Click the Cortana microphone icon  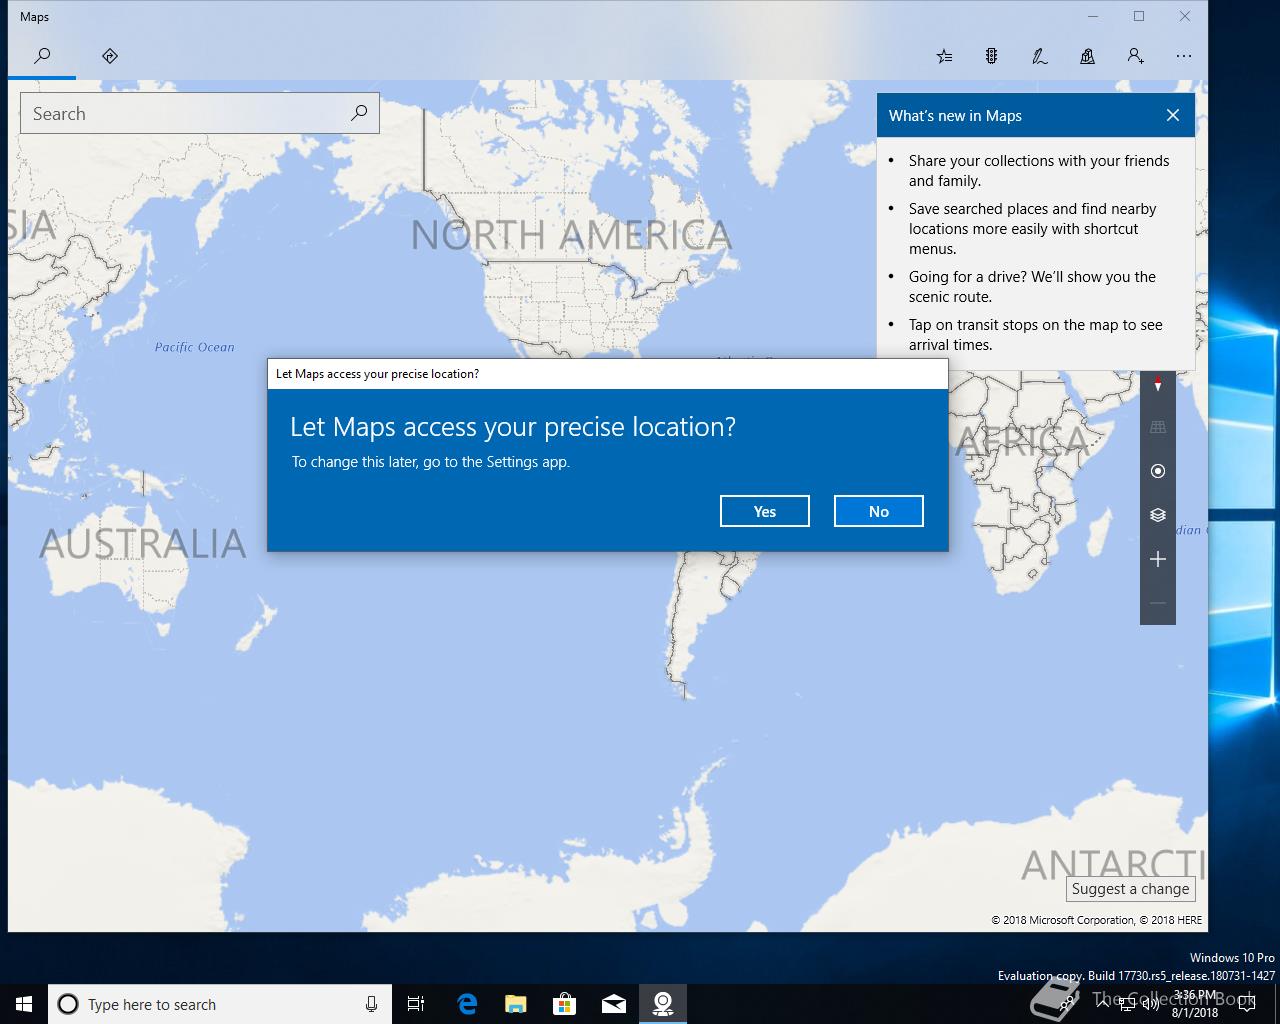point(371,1004)
